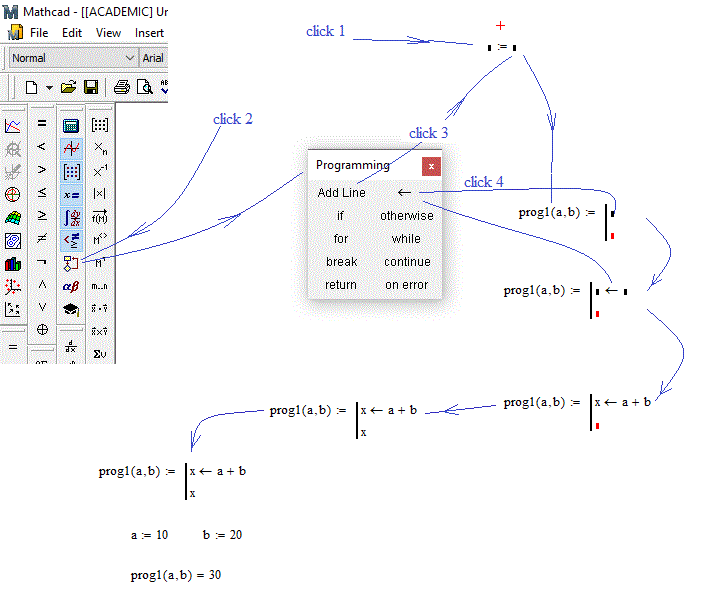Viewport: 716px width, 610px height.
Task: Open the File menu
Action: pyautogui.click(x=39, y=33)
